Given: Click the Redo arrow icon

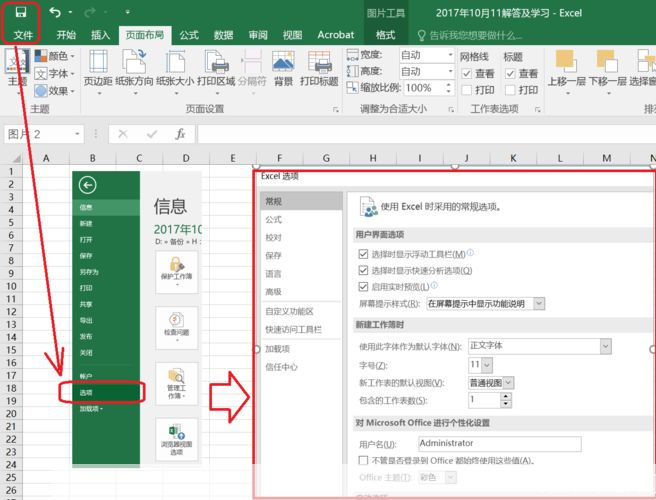Looking at the screenshot, I should 90,13.
